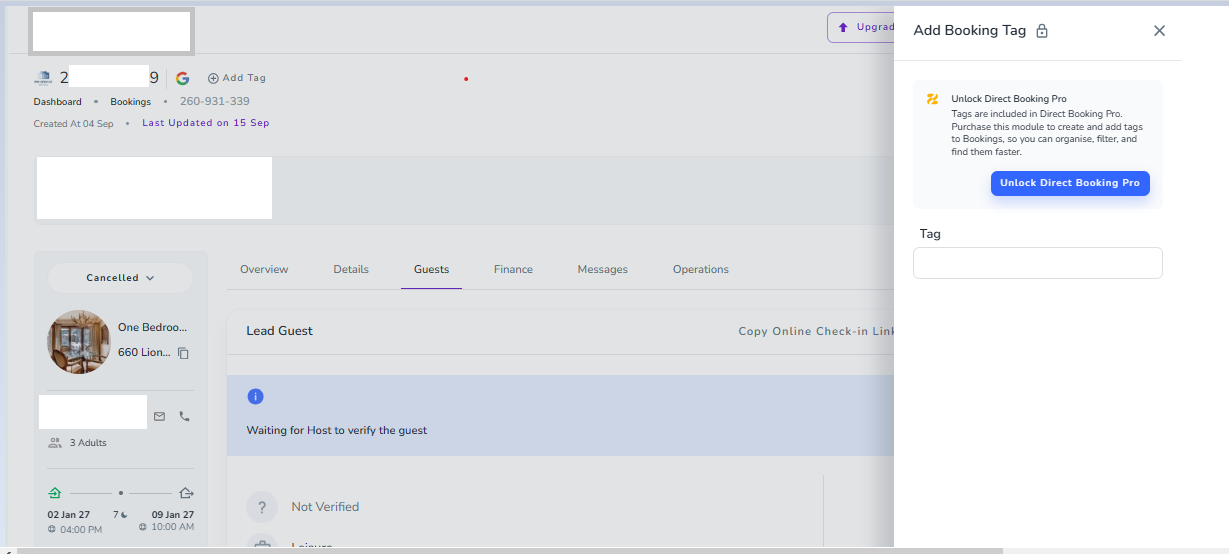Click the Unlock Direct Booking Pro button
The width and height of the screenshot is (1229, 554).
coord(1070,183)
